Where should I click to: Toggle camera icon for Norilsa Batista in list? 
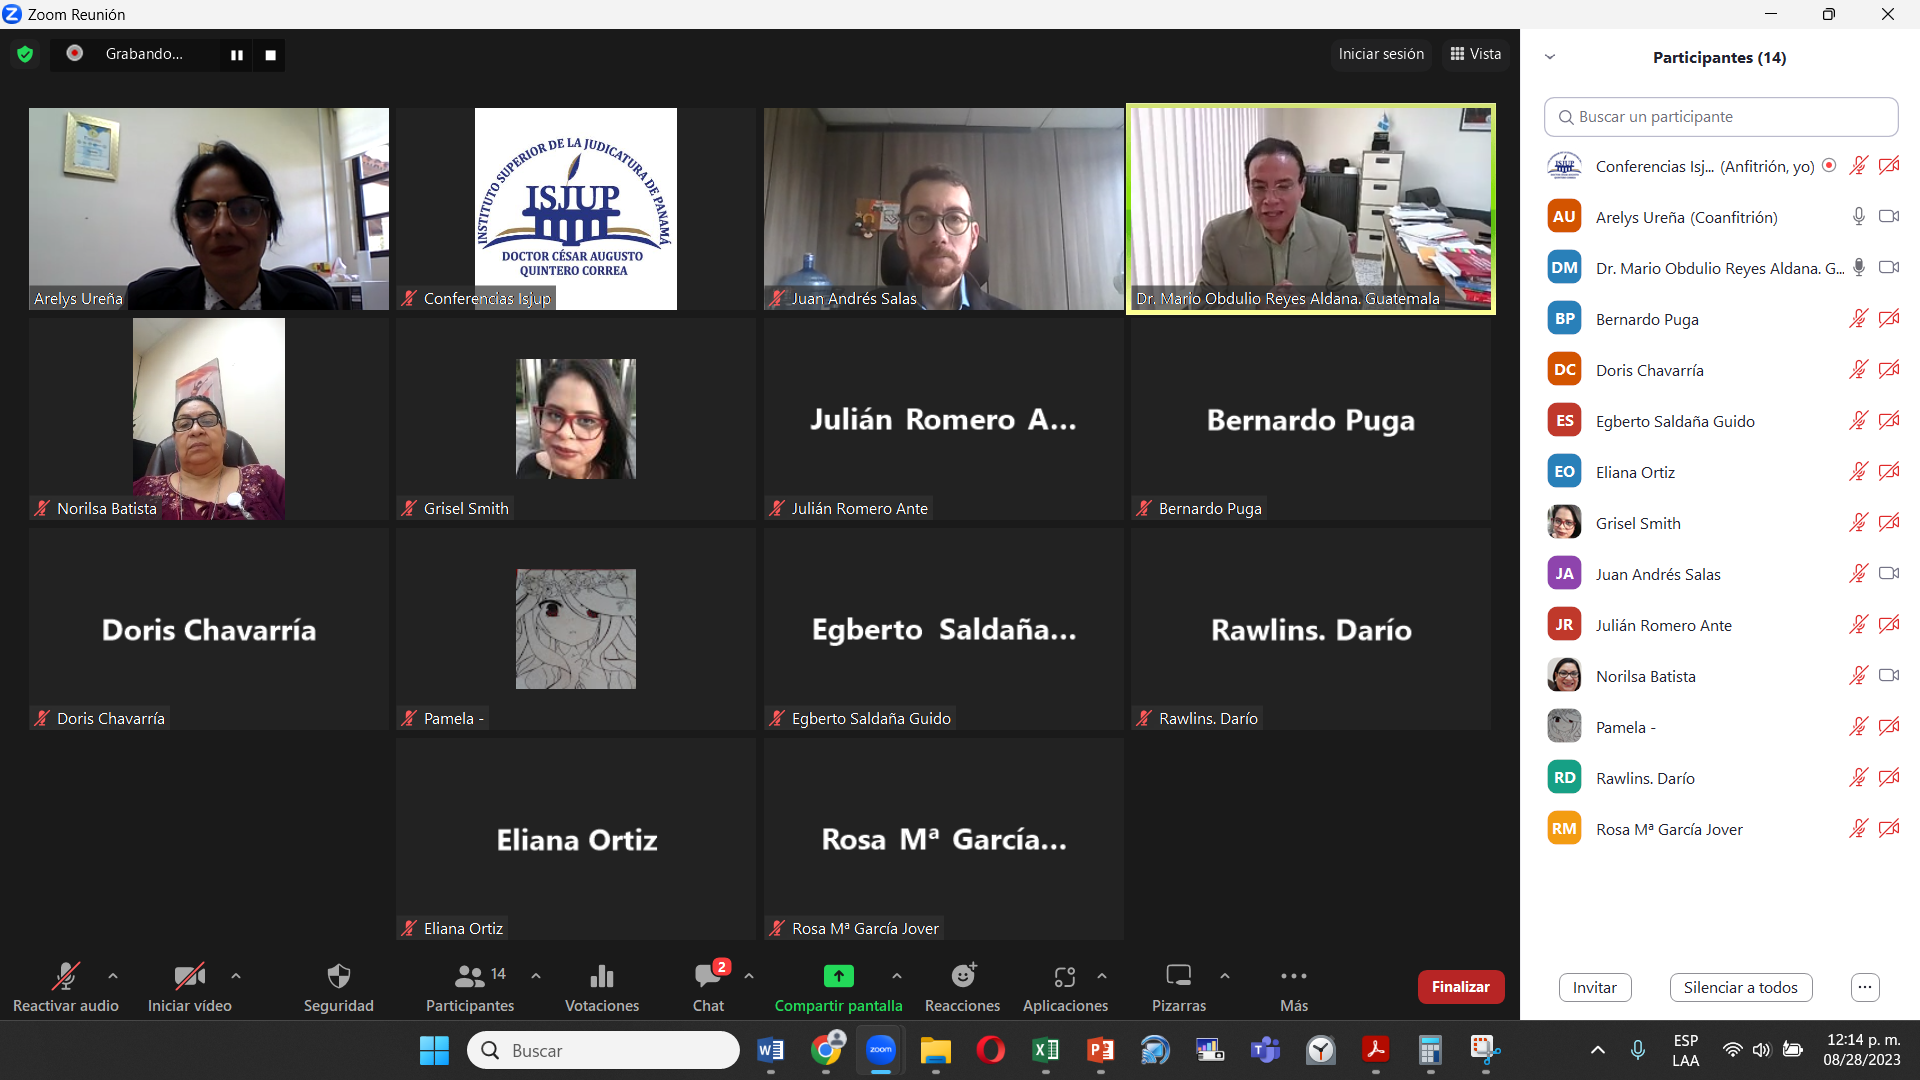pyautogui.click(x=1889, y=676)
